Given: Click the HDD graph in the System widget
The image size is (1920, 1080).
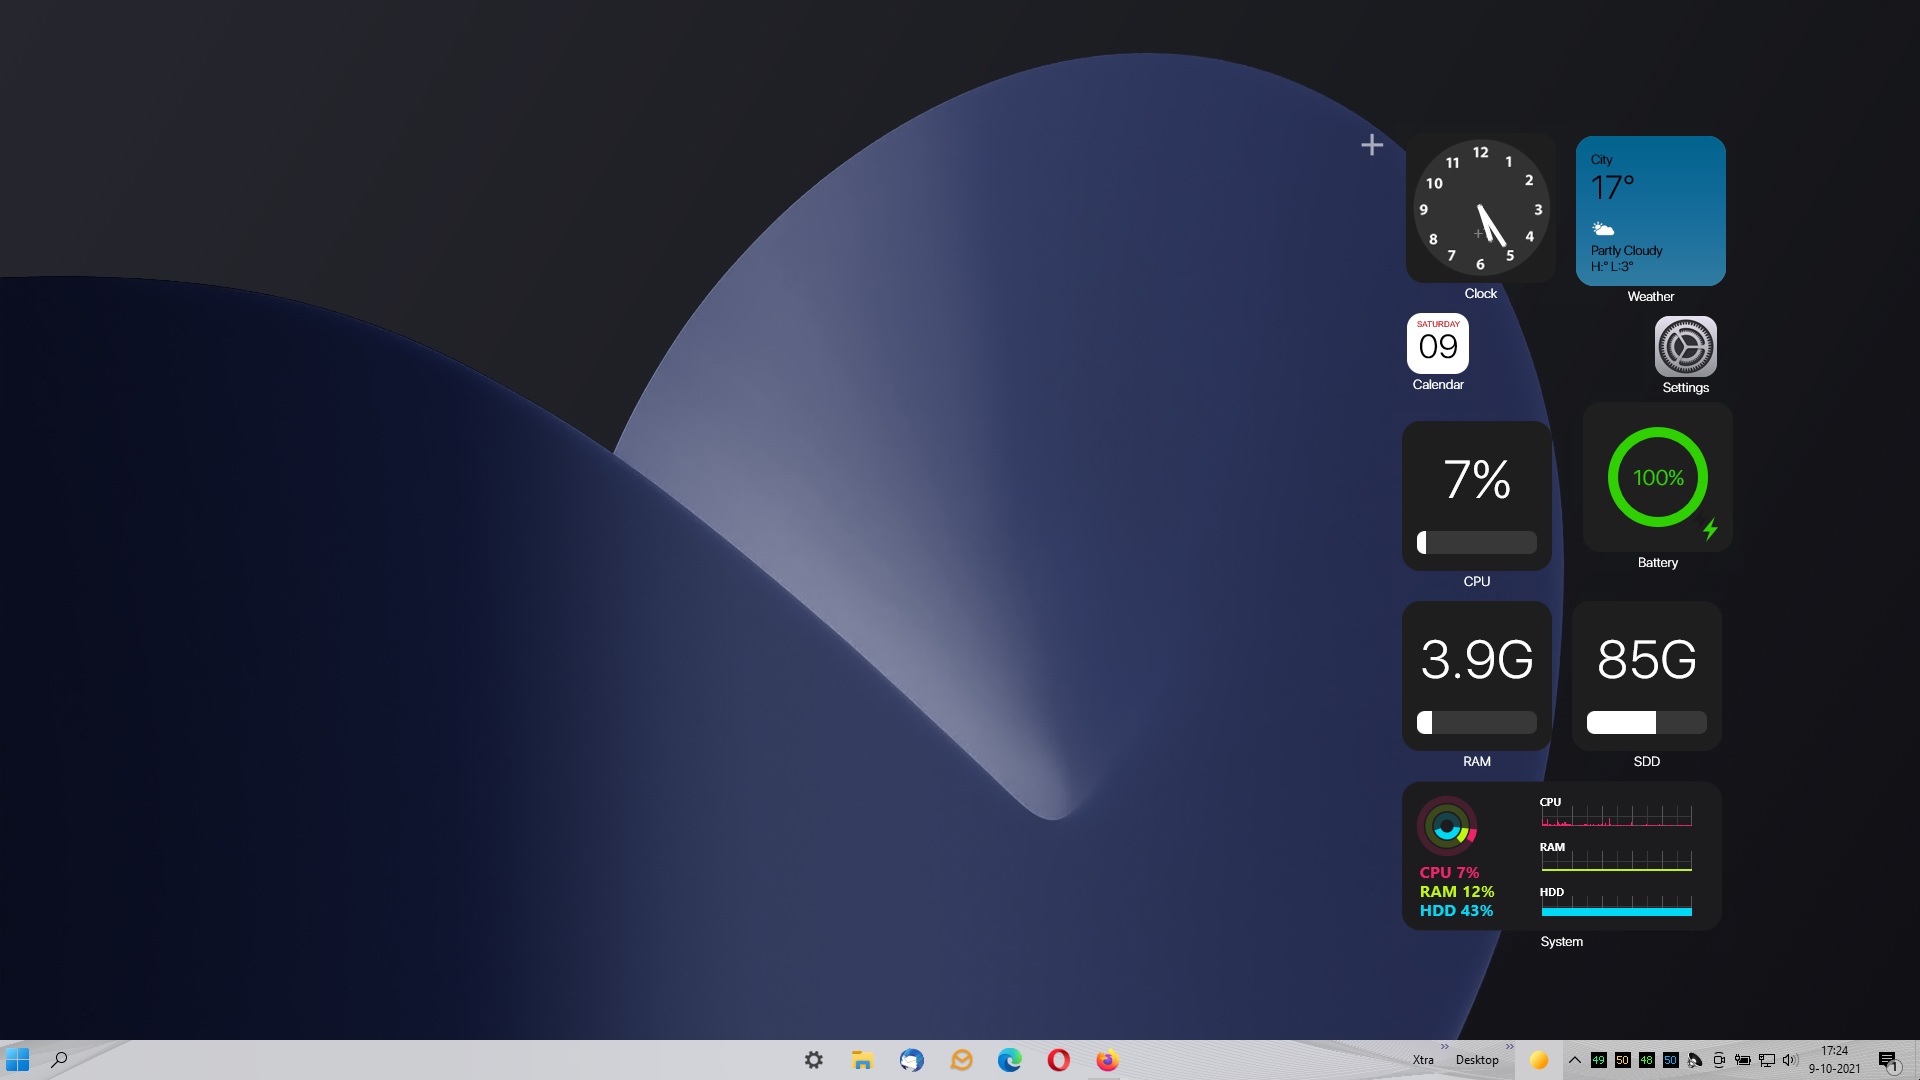Looking at the screenshot, I should (1617, 906).
